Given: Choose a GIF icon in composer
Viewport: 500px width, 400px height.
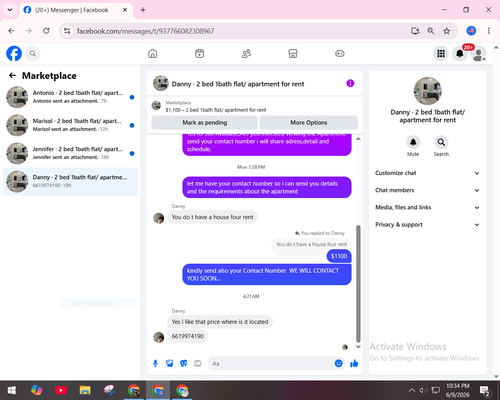Looking at the screenshot, I should pyautogui.click(x=198, y=363).
